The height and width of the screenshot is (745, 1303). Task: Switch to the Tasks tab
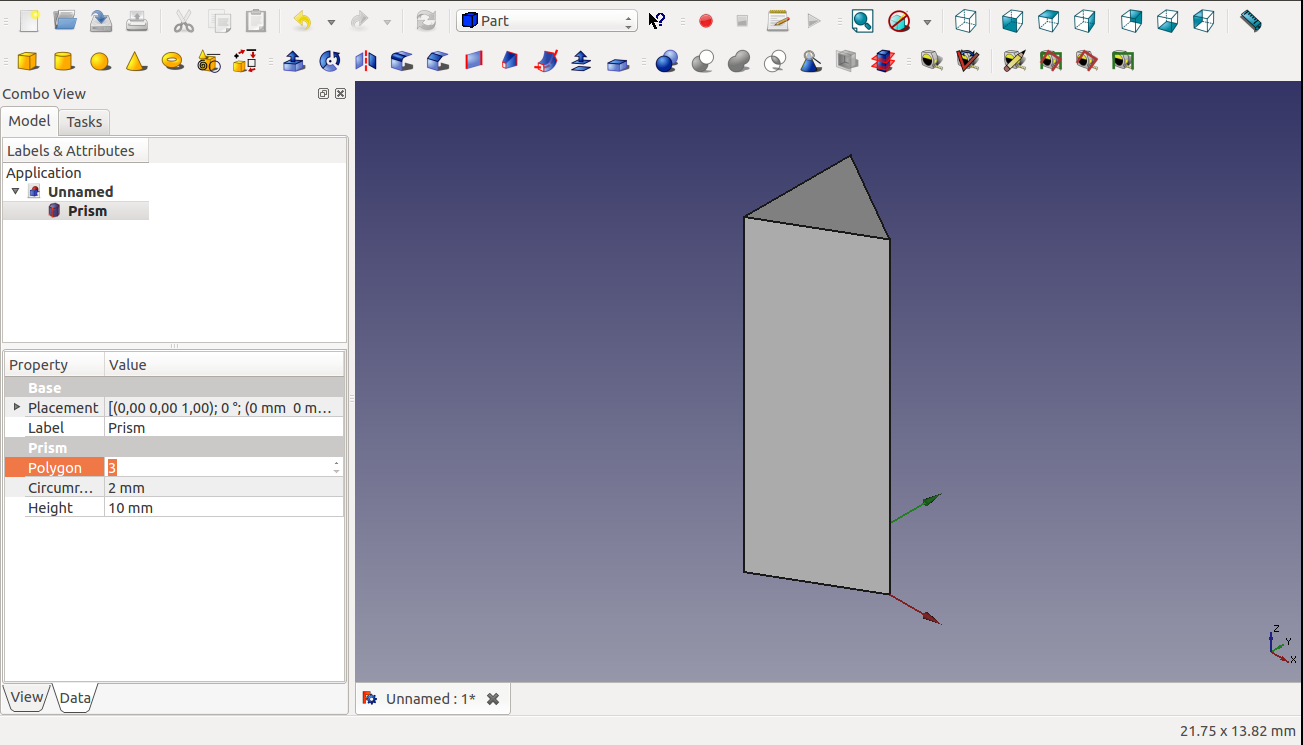point(84,122)
